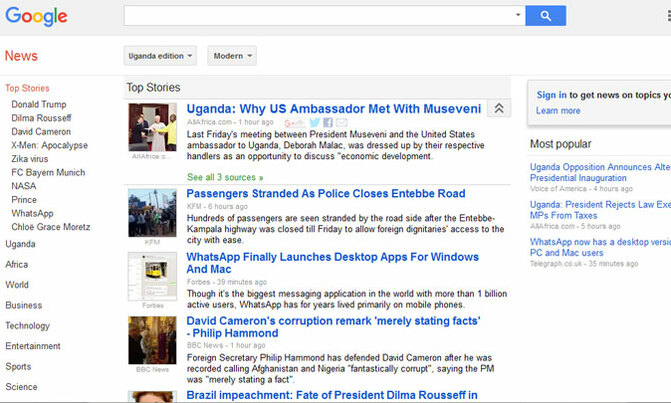The width and height of the screenshot is (671, 403).
Task: Open the search box dropdown arrow
Action: [518, 15]
